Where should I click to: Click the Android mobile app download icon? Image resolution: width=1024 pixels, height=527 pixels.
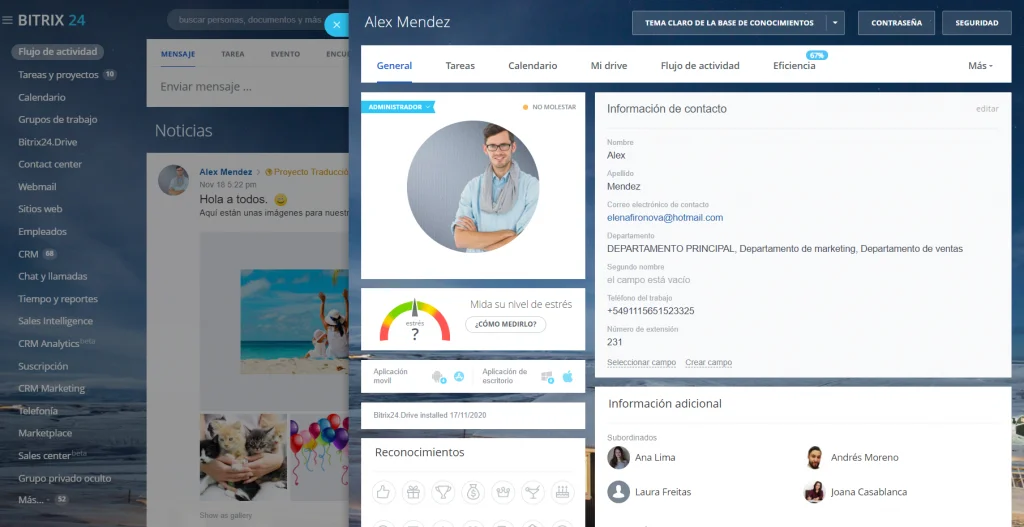pyautogui.click(x=438, y=376)
